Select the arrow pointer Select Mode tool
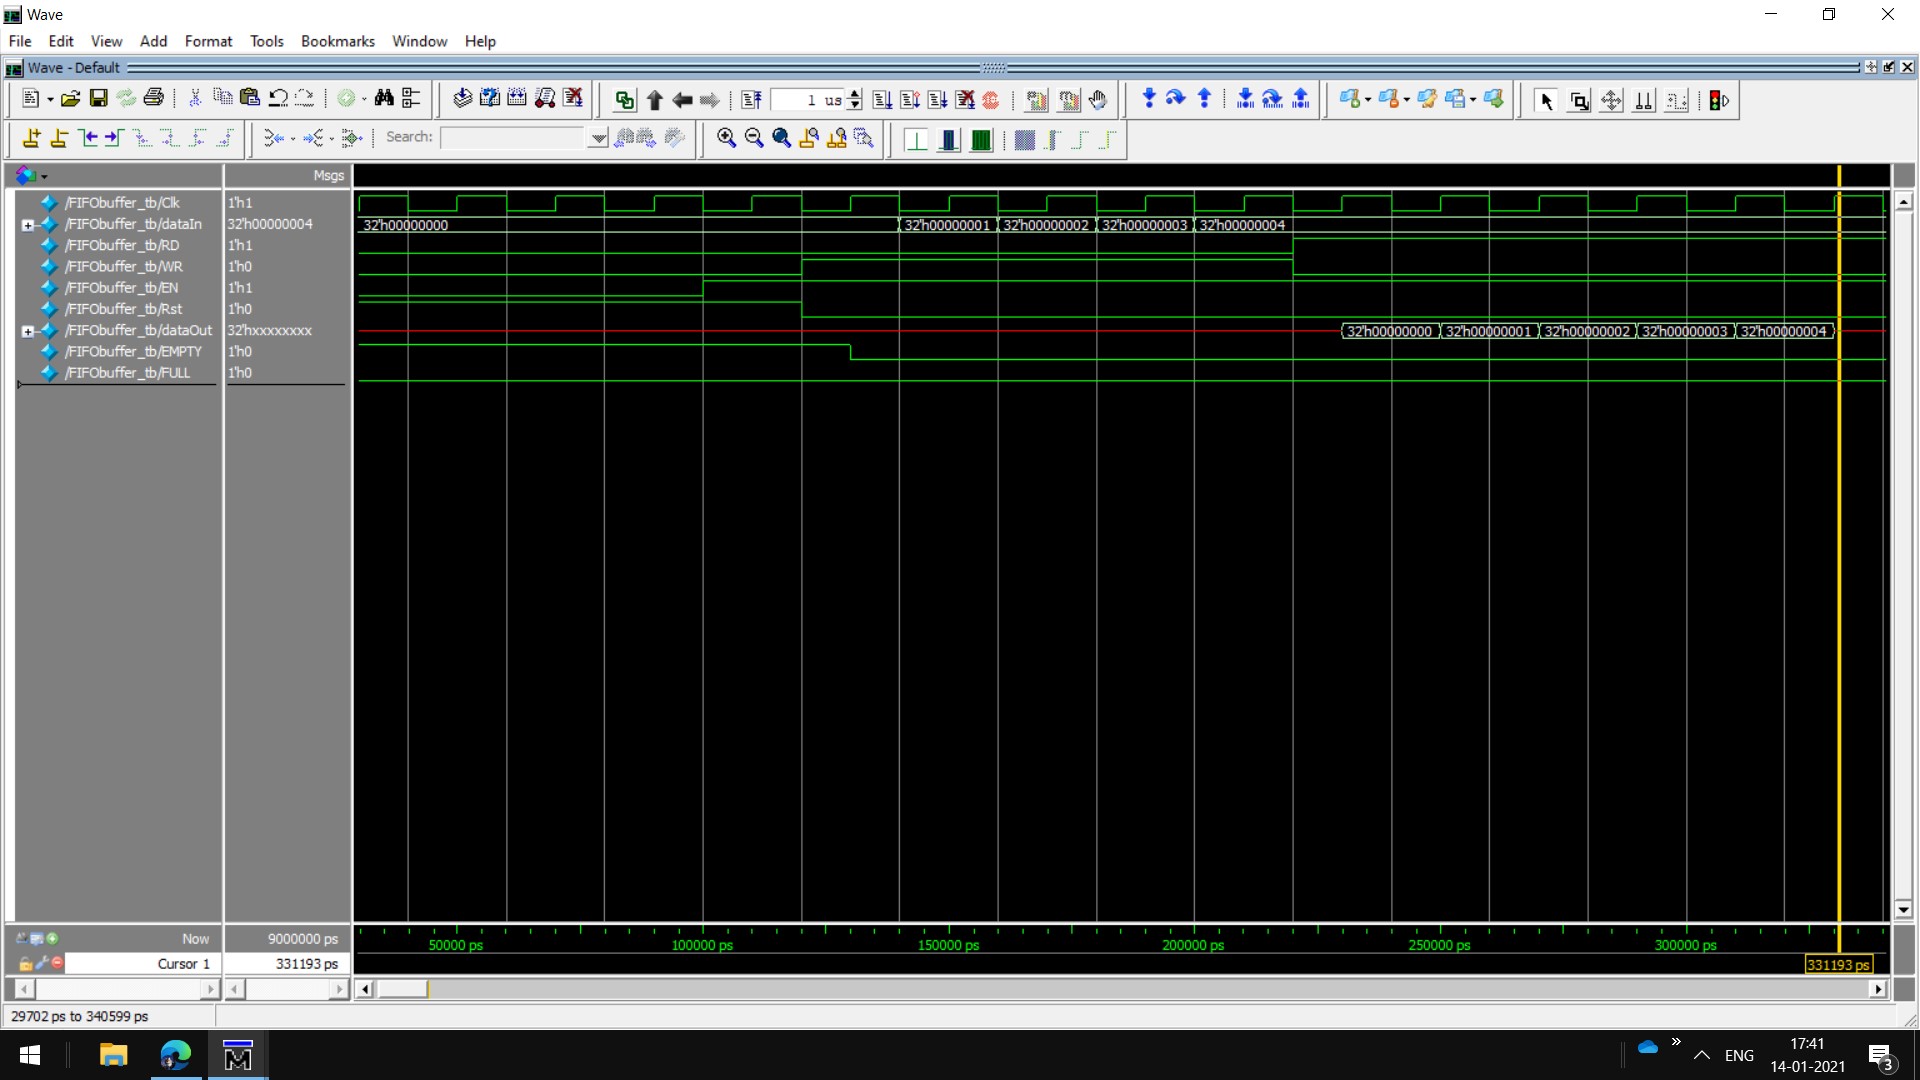Viewport: 1920px width, 1080px height. [x=1546, y=101]
